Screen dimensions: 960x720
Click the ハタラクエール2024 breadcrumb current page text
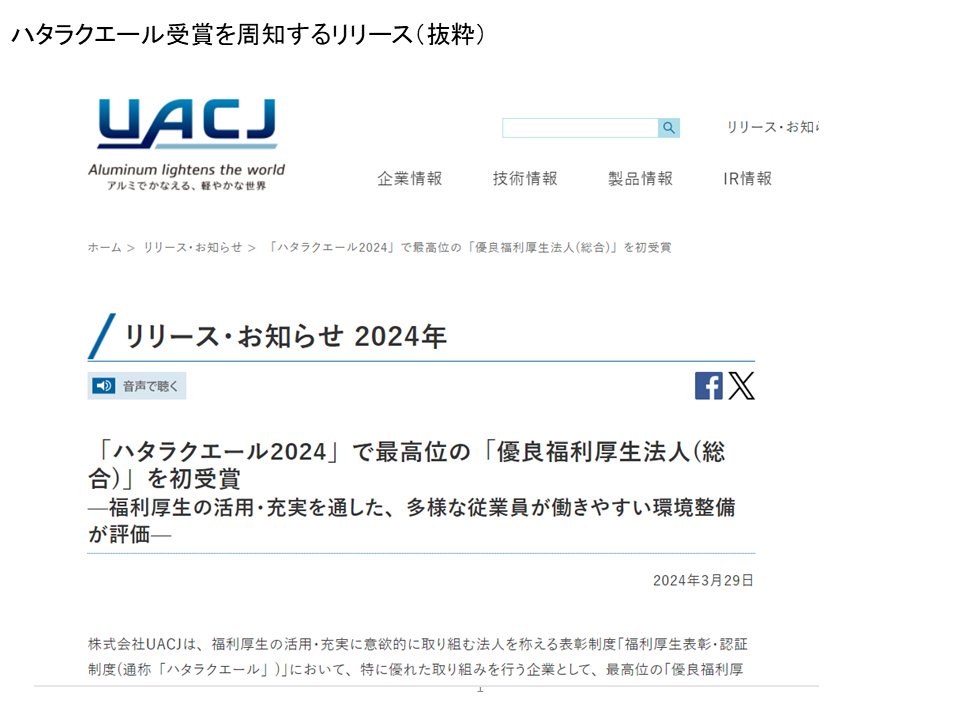(x=470, y=247)
